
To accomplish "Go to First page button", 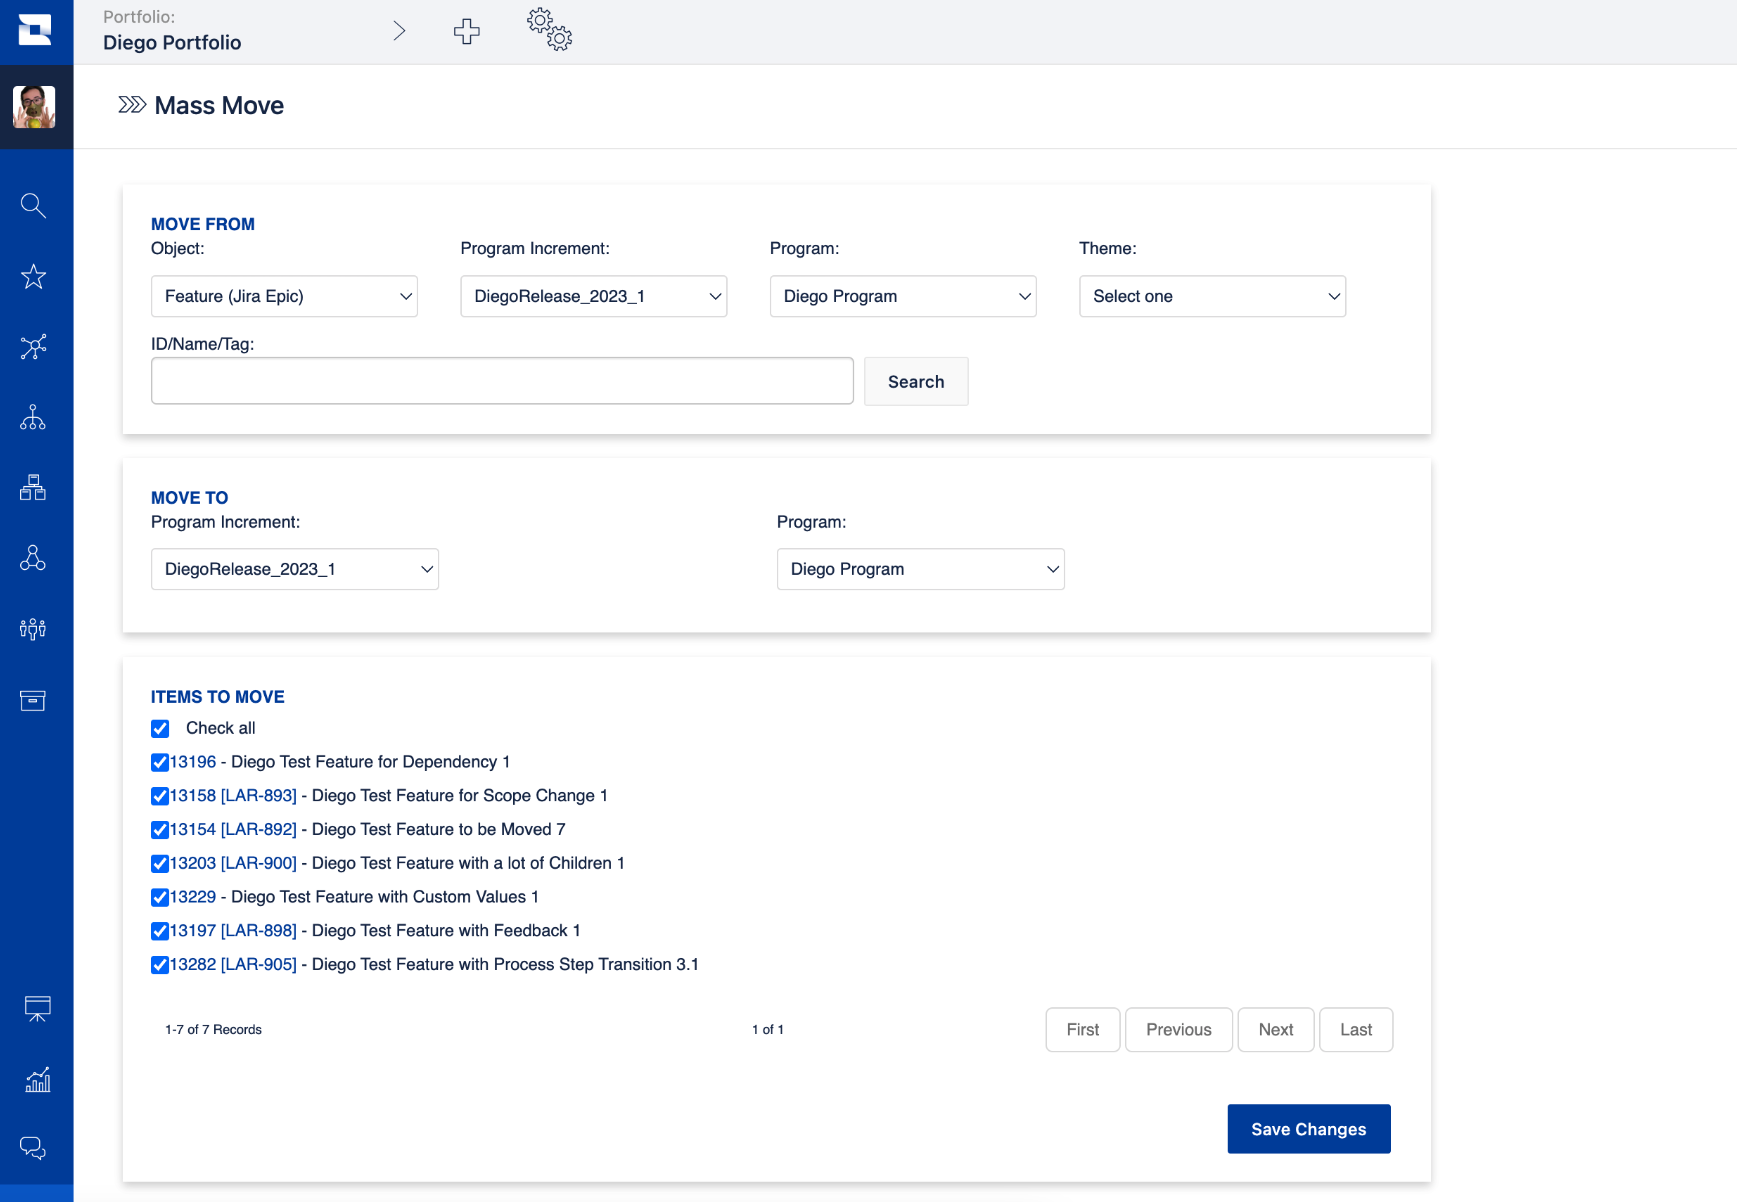I will (x=1083, y=1030).
